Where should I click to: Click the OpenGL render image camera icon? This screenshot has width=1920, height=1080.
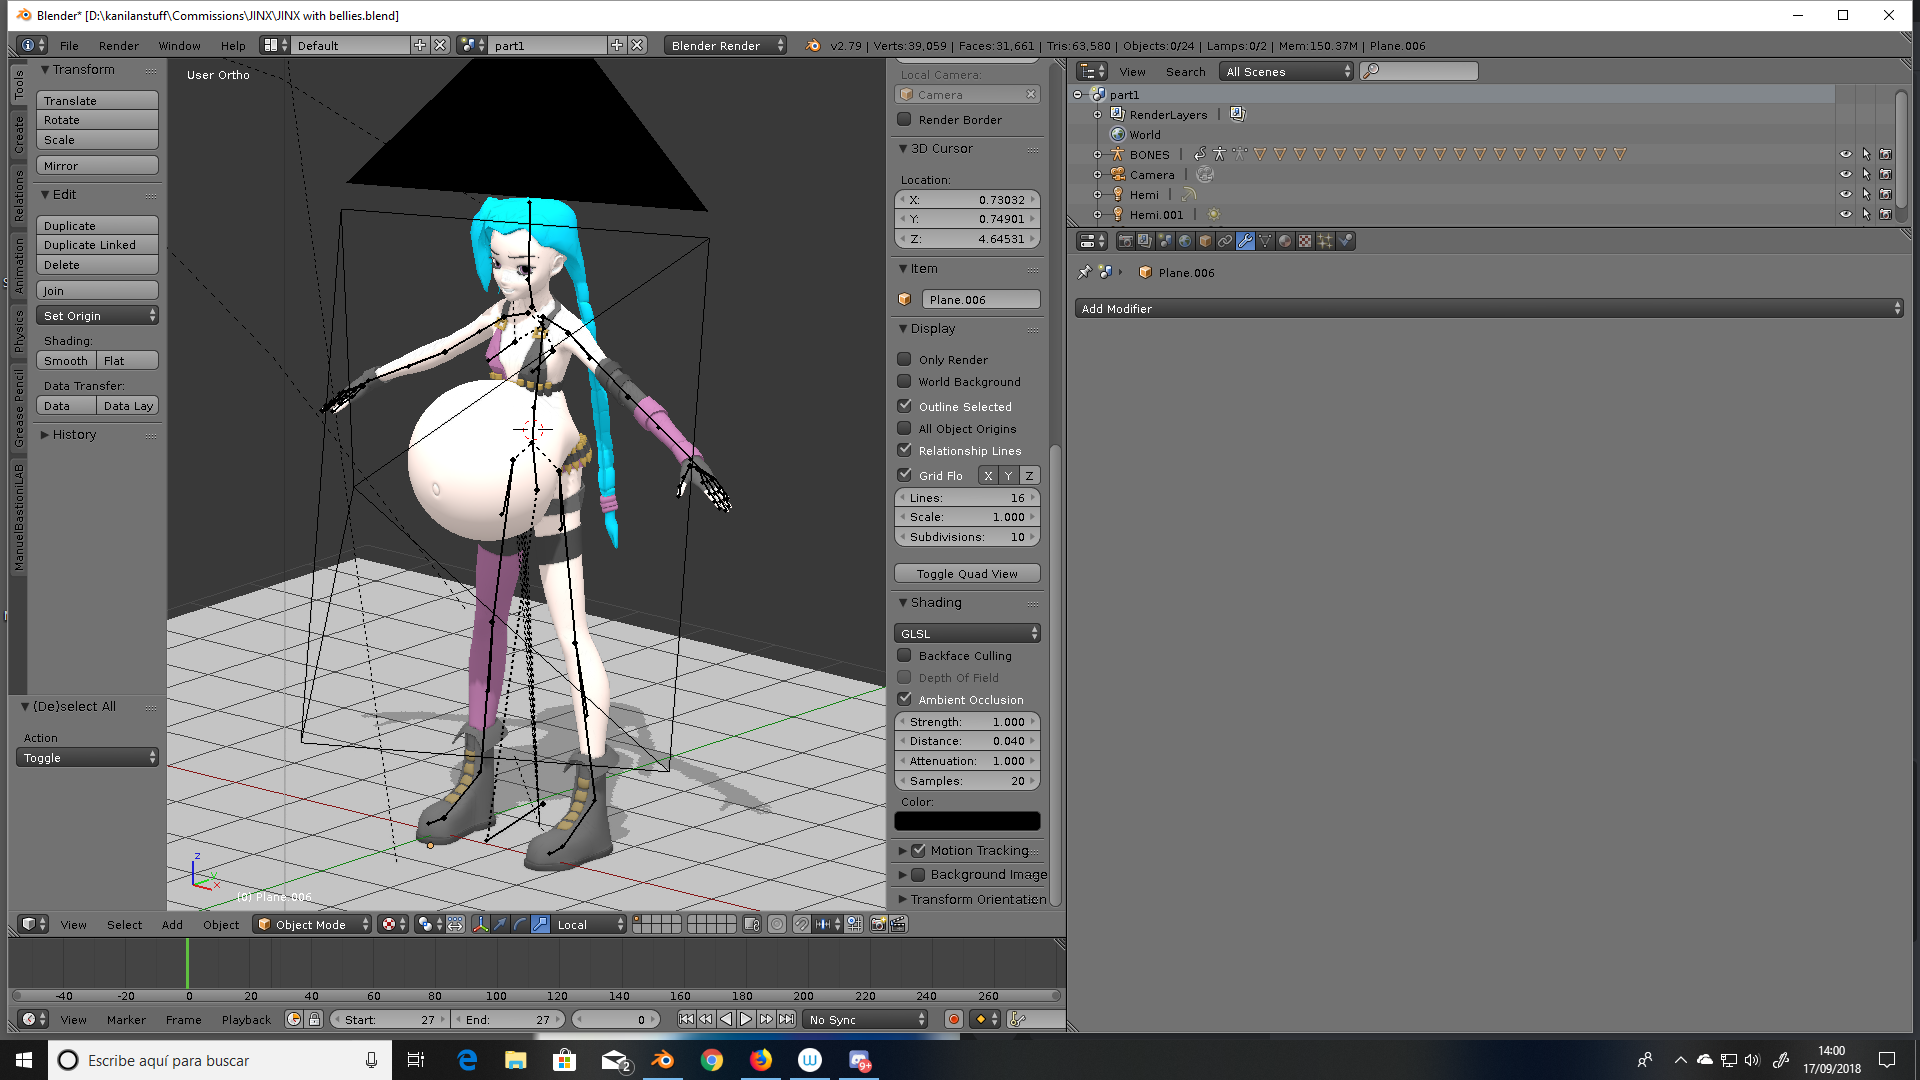(878, 924)
